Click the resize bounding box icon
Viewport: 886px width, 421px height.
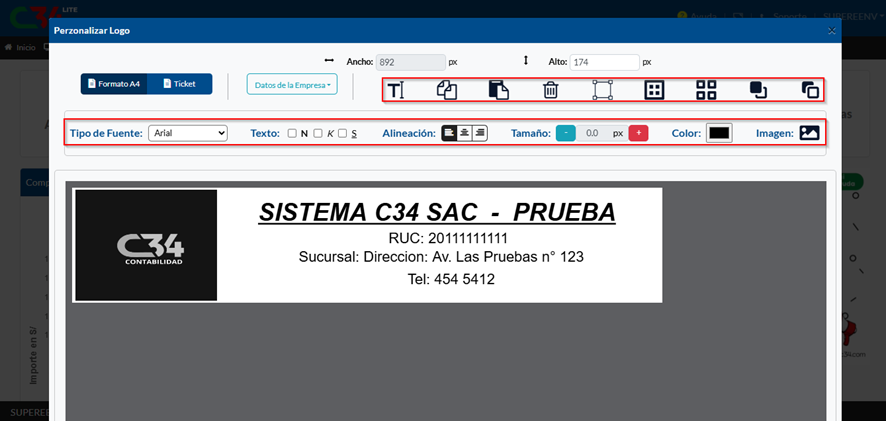click(x=602, y=90)
